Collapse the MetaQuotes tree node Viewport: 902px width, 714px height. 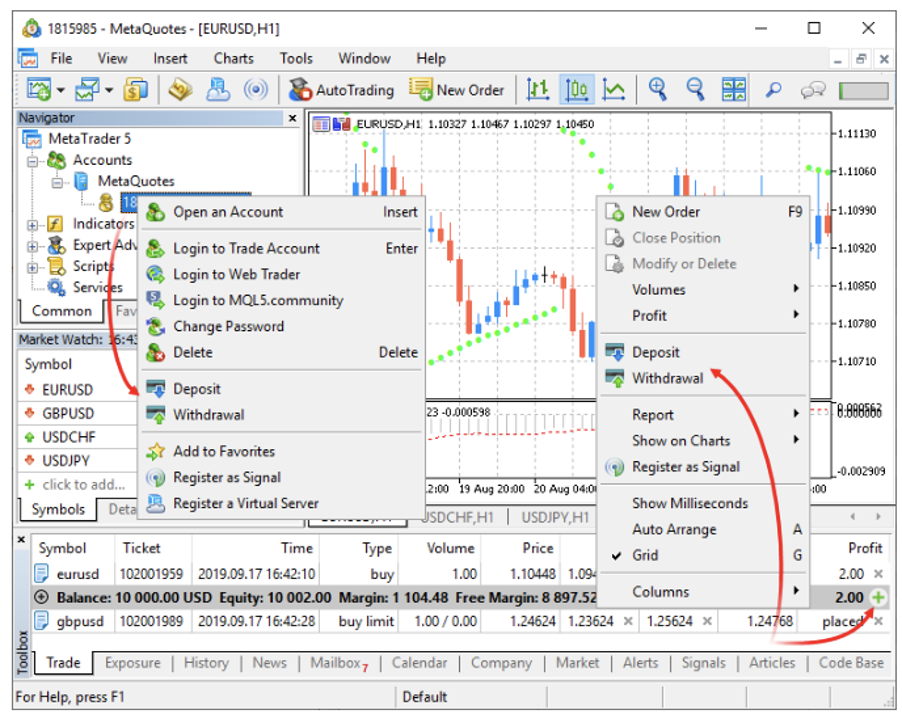click(58, 183)
